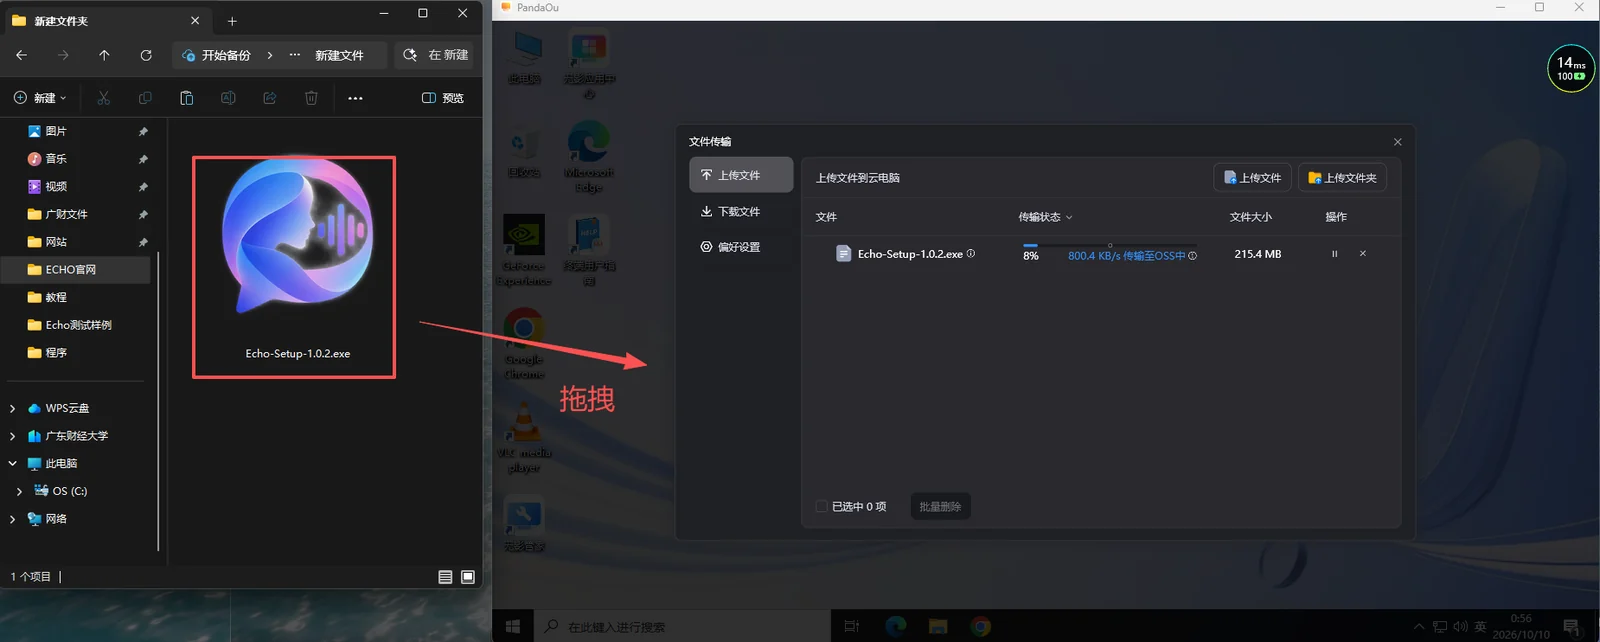This screenshot has height=642, width=1600.
Task: Toggle the Preview pane in Explorer
Action: (x=443, y=98)
